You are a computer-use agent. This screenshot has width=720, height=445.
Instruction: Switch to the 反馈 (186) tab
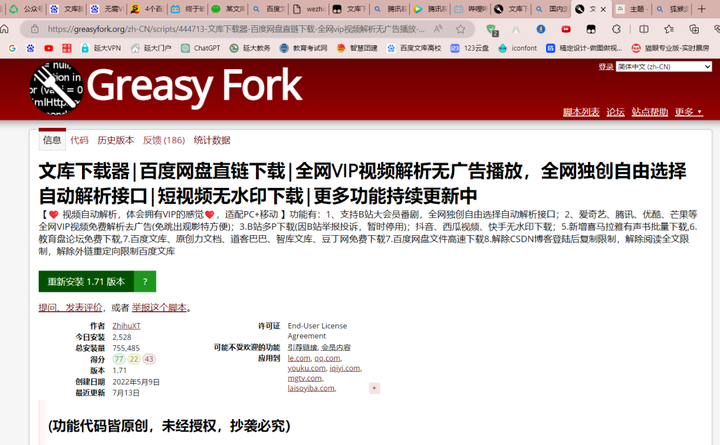[164, 140]
